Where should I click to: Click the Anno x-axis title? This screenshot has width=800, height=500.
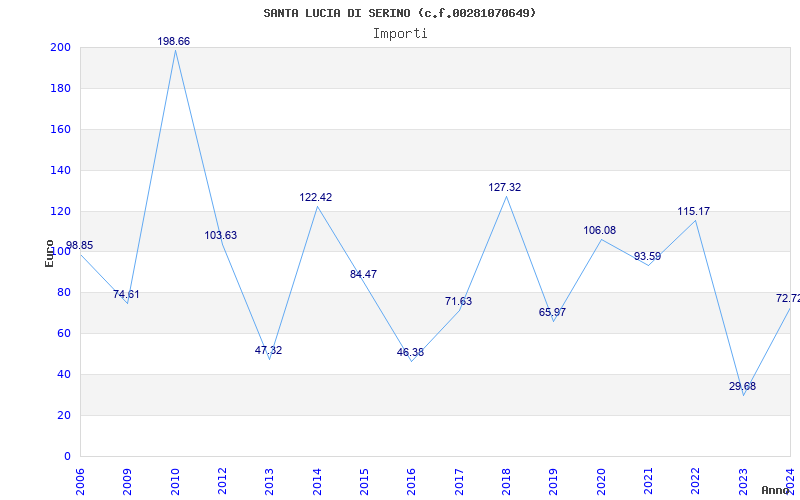[x=776, y=490]
